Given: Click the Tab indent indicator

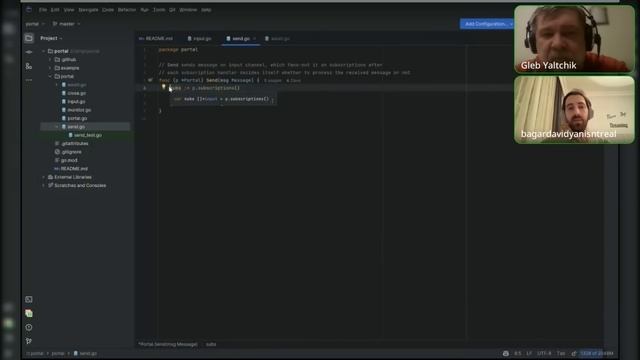Looking at the screenshot, I should (561, 353).
